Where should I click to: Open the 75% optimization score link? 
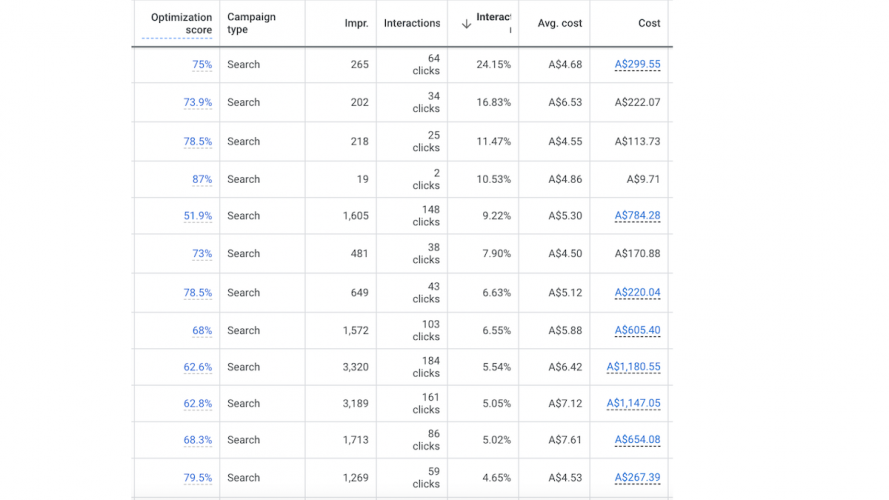[202, 65]
